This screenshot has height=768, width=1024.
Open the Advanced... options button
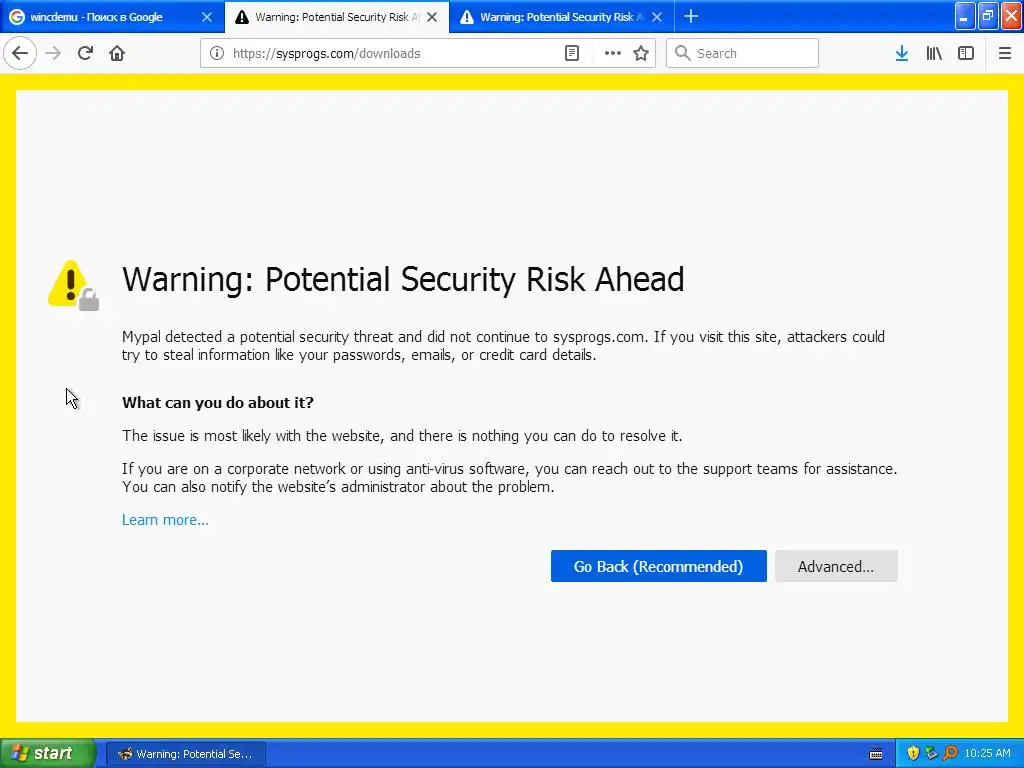click(x=836, y=566)
